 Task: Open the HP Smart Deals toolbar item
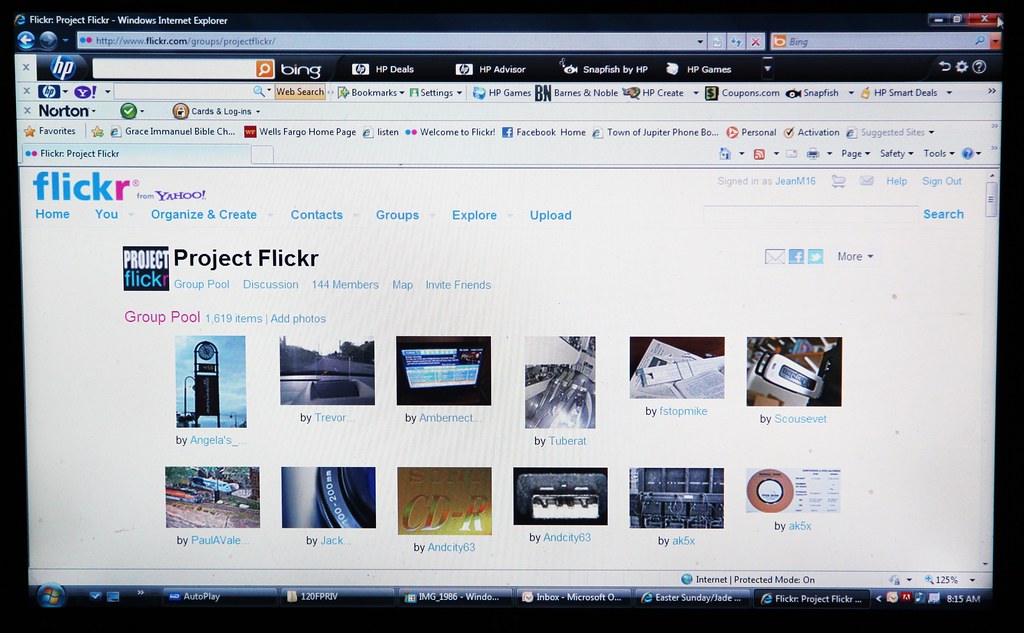[x=905, y=93]
